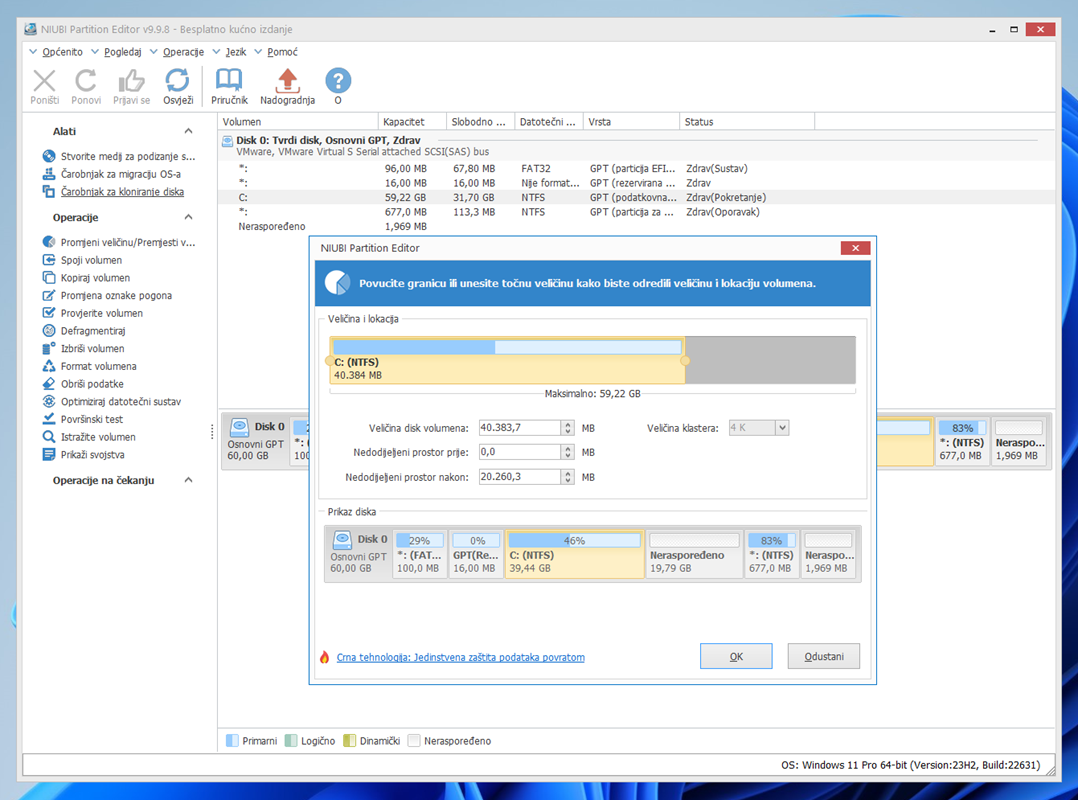Click the Osvježi refresh toolbar icon
This screenshot has height=800, width=1078.
coord(177,86)
